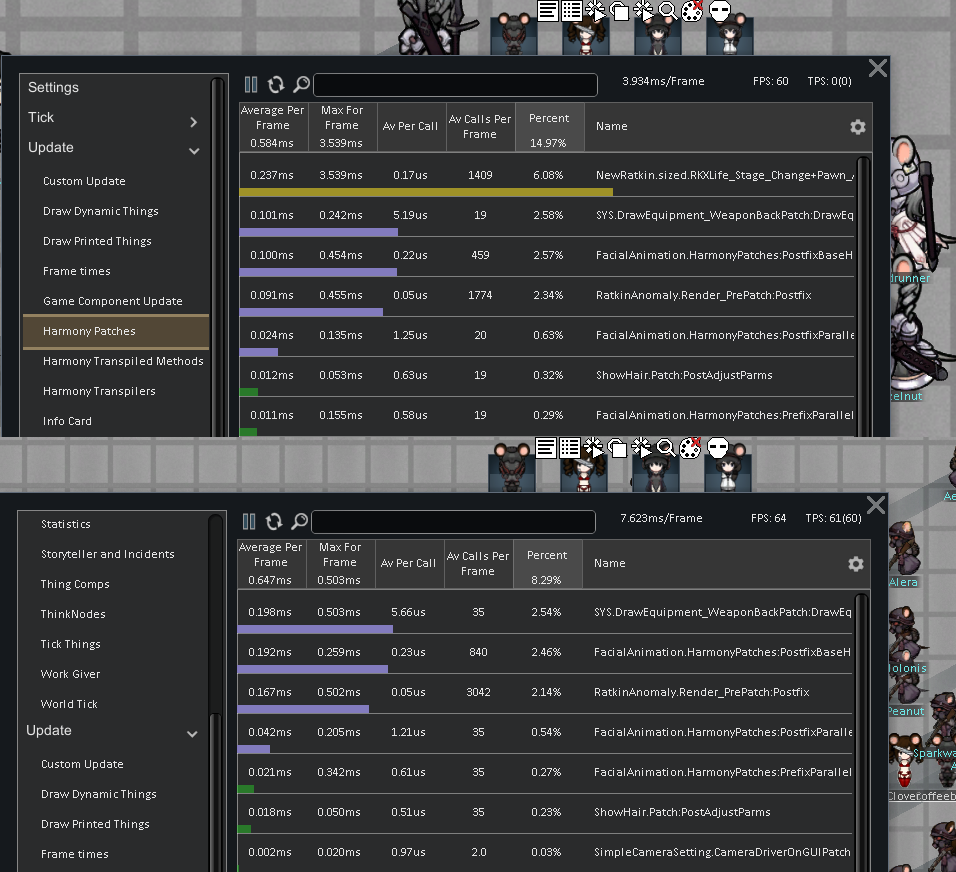956x872 pixels.
Task: Sort by Av Per Call in the upper table
Action: click(x=410, y=127)
